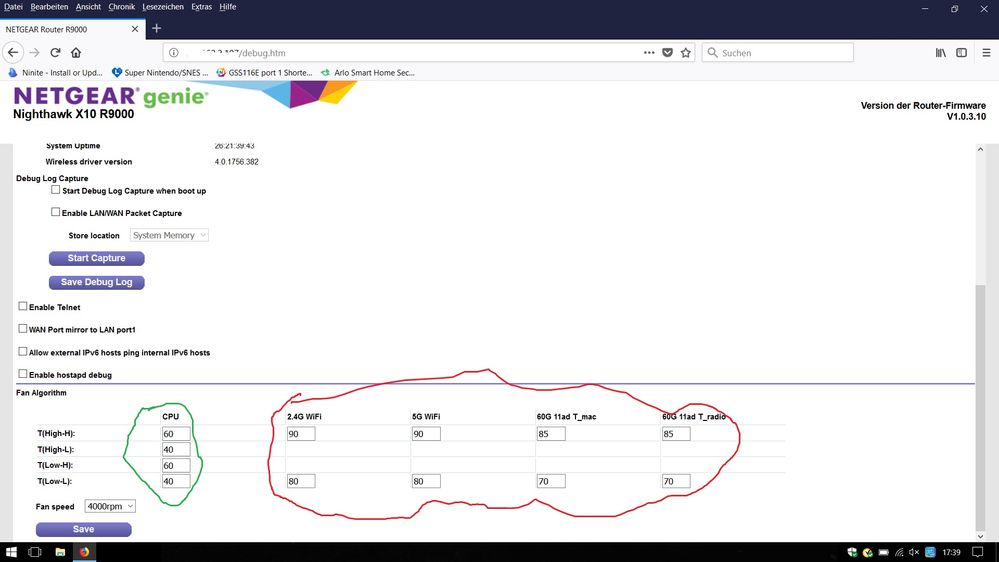Enable WAN Port mirror to LAN port1
This screenshot has width=999, height=562.
pyautogui.click(x=23, y=329)
